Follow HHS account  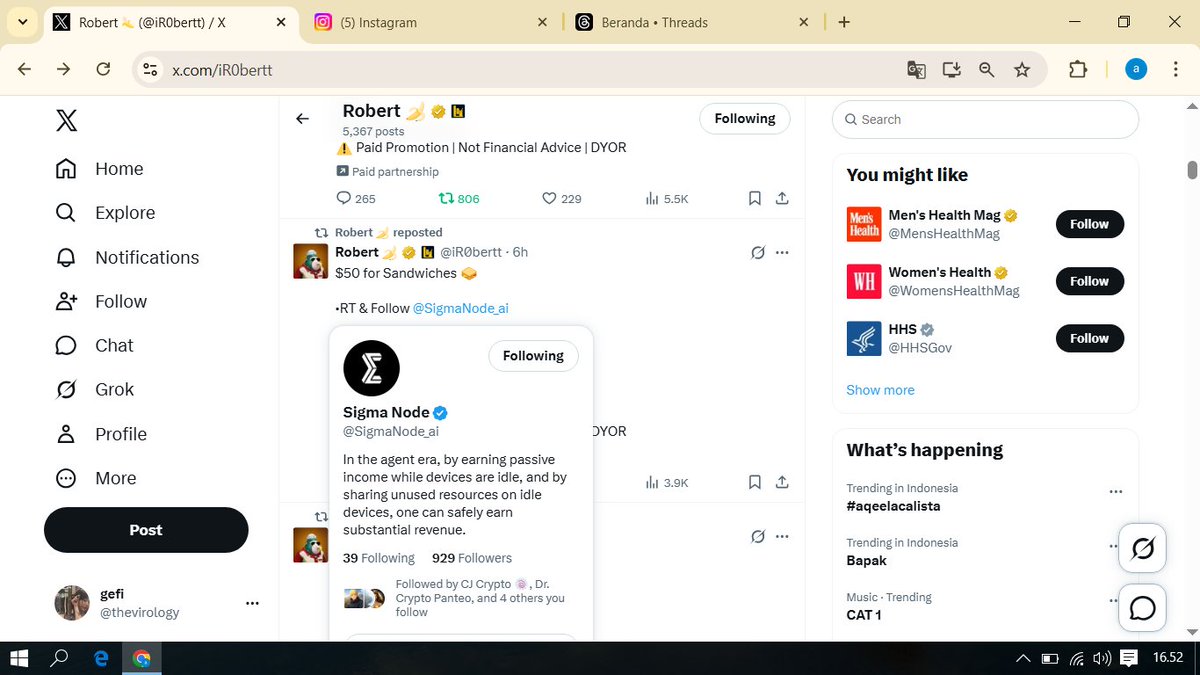click(1089, 338)
